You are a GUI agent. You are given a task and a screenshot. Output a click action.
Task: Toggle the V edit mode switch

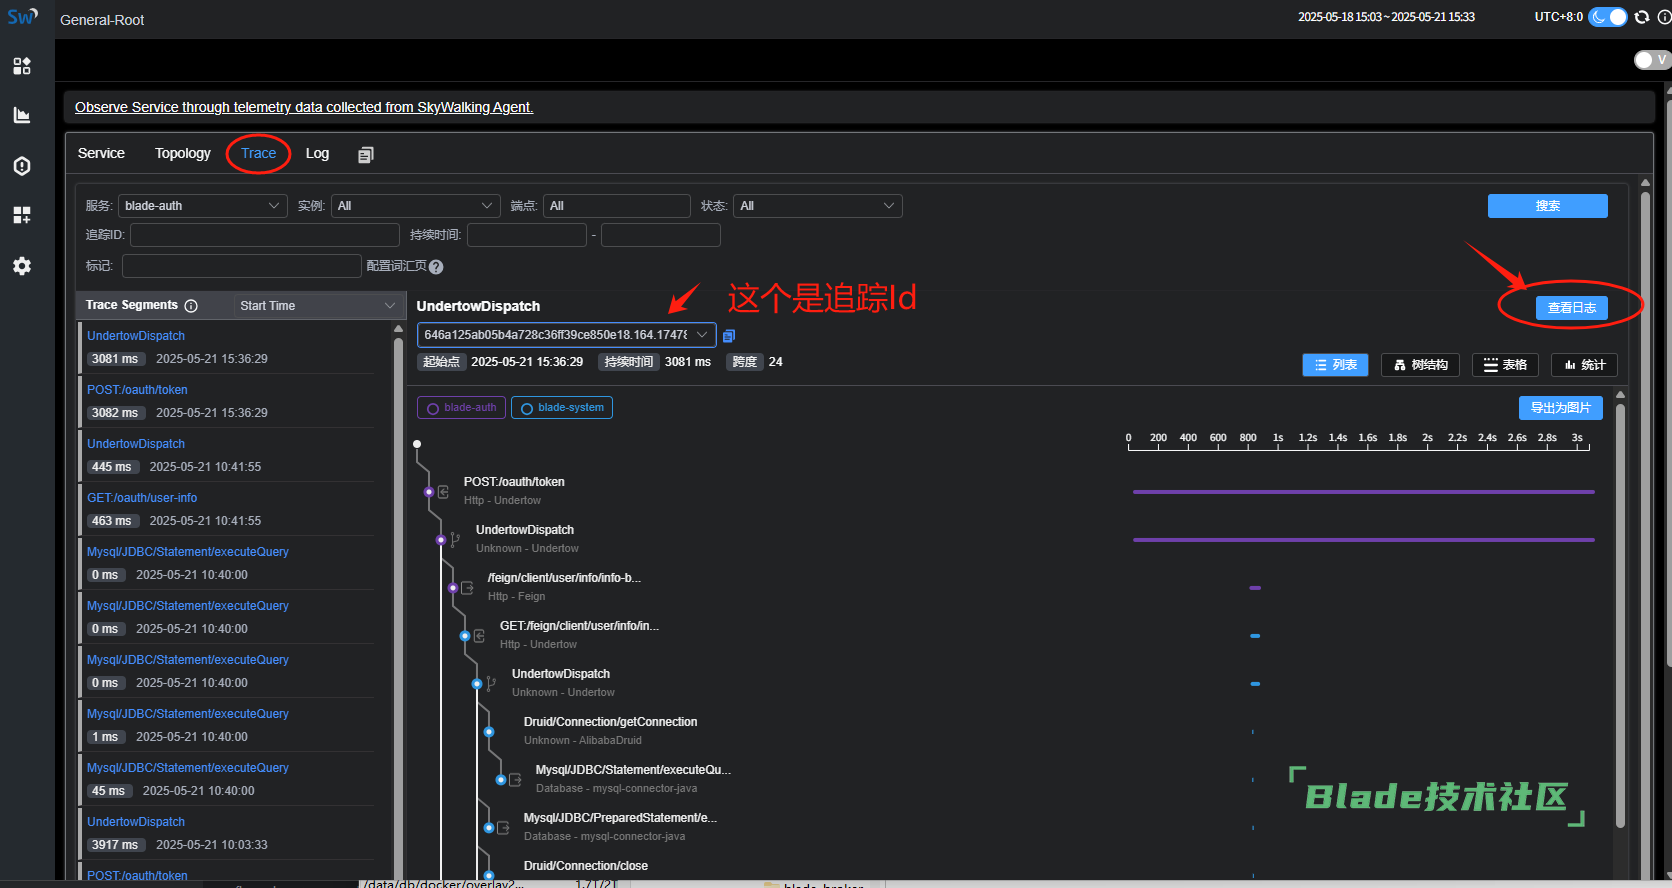coord(1652,60)
